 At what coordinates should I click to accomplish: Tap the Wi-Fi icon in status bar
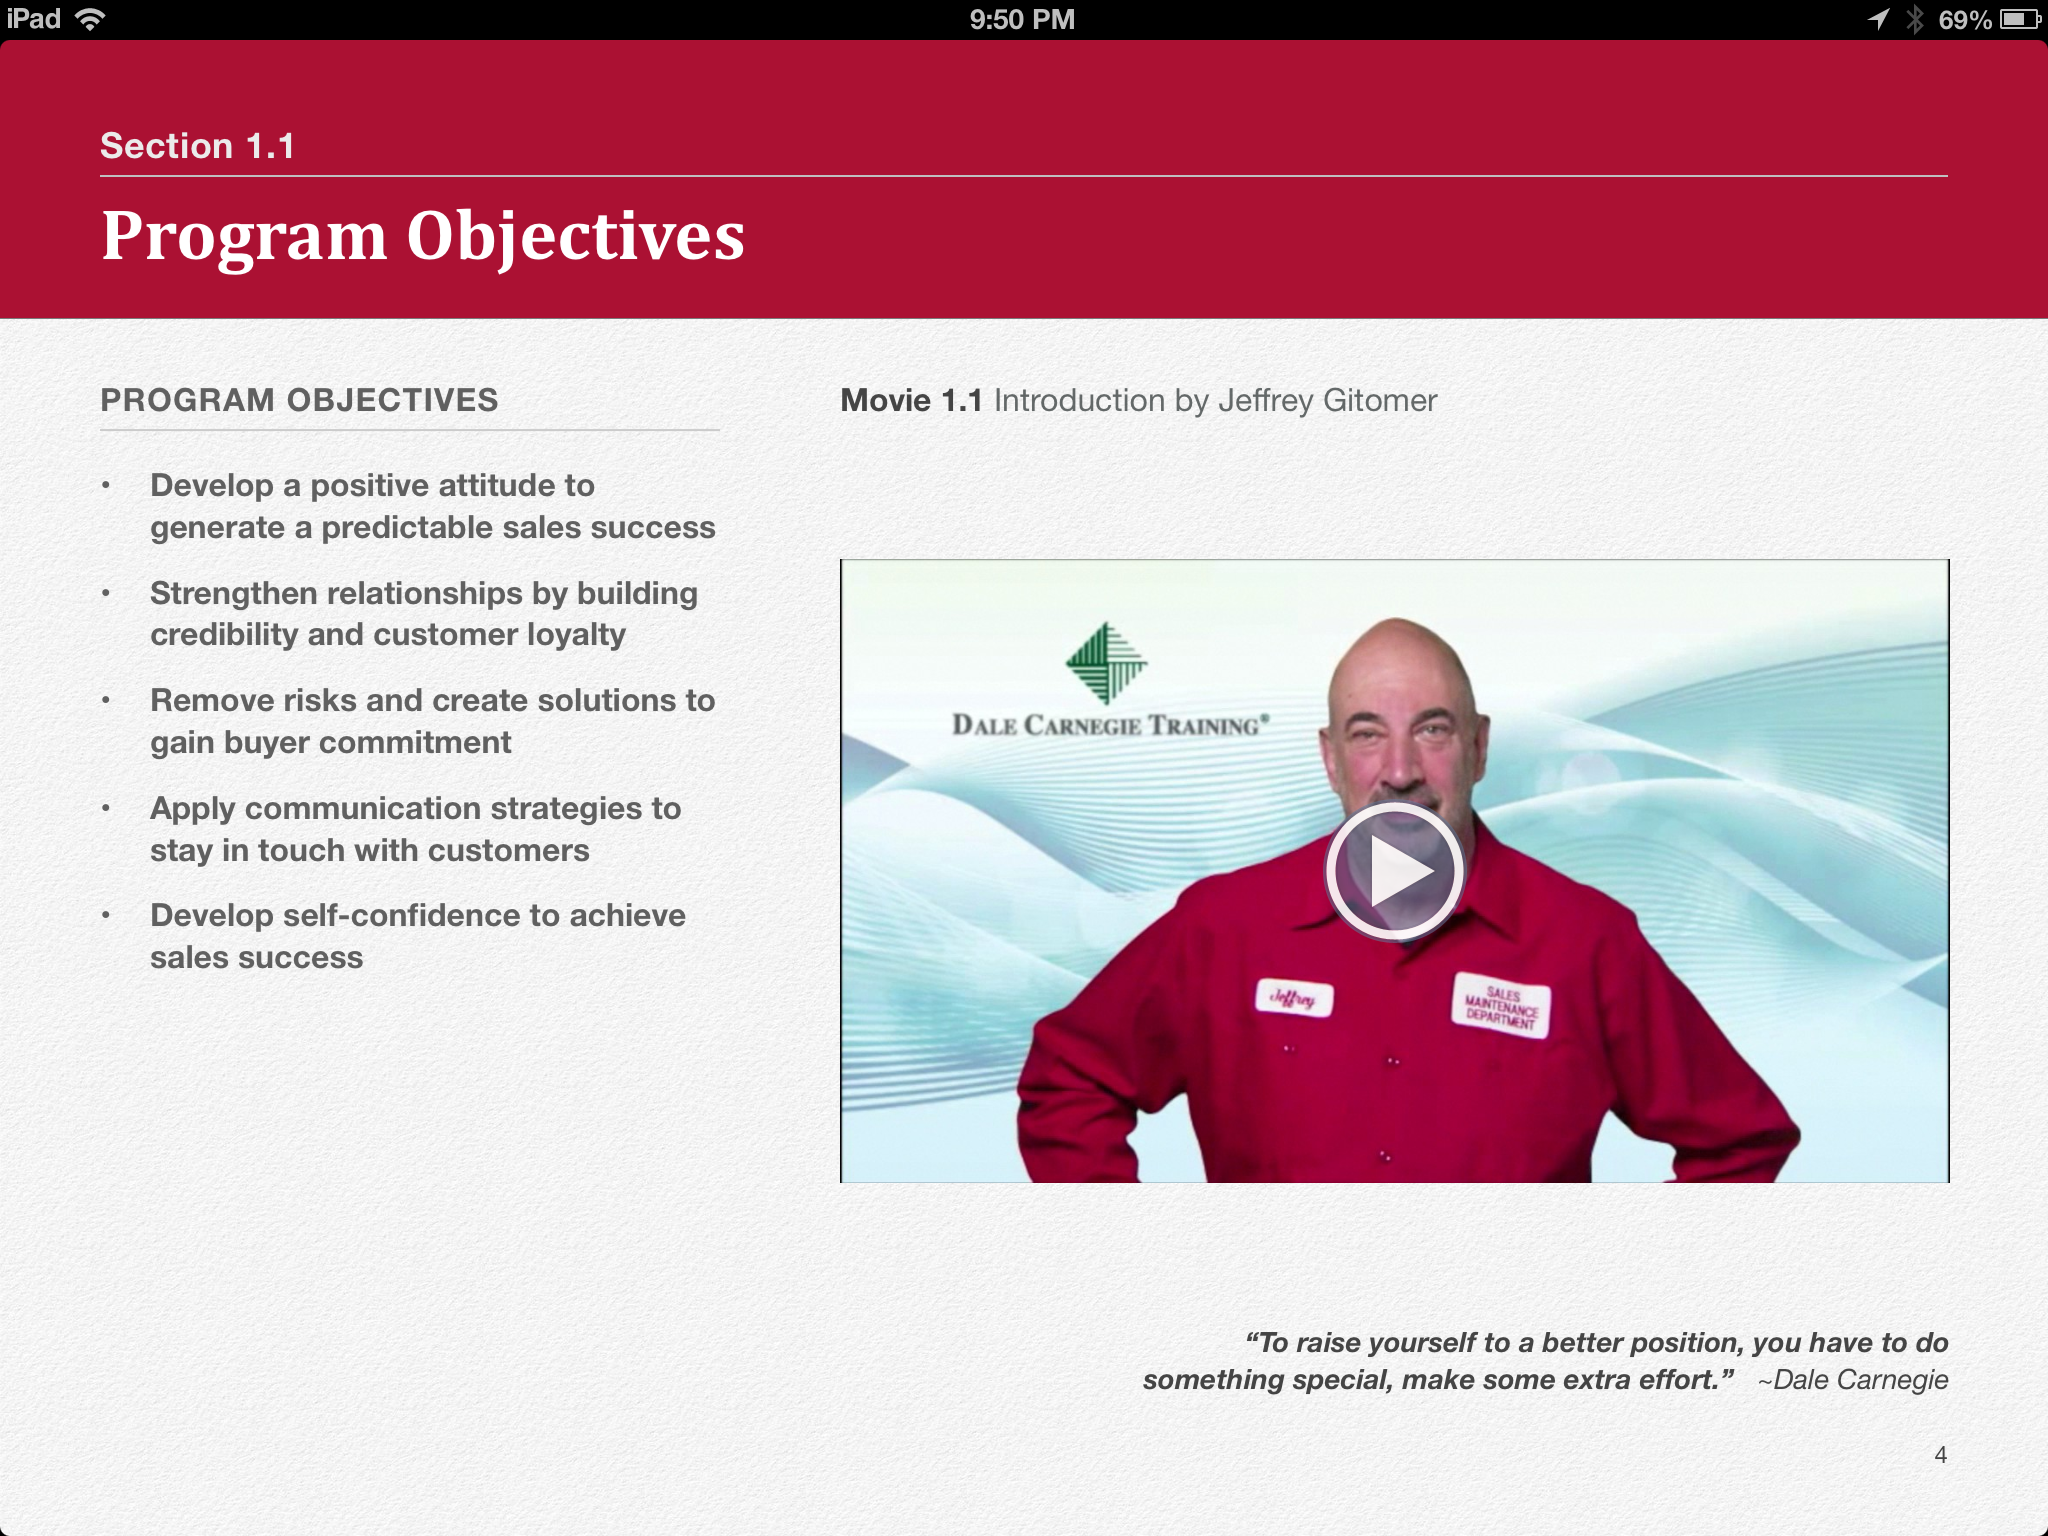(x=91, y=19)
